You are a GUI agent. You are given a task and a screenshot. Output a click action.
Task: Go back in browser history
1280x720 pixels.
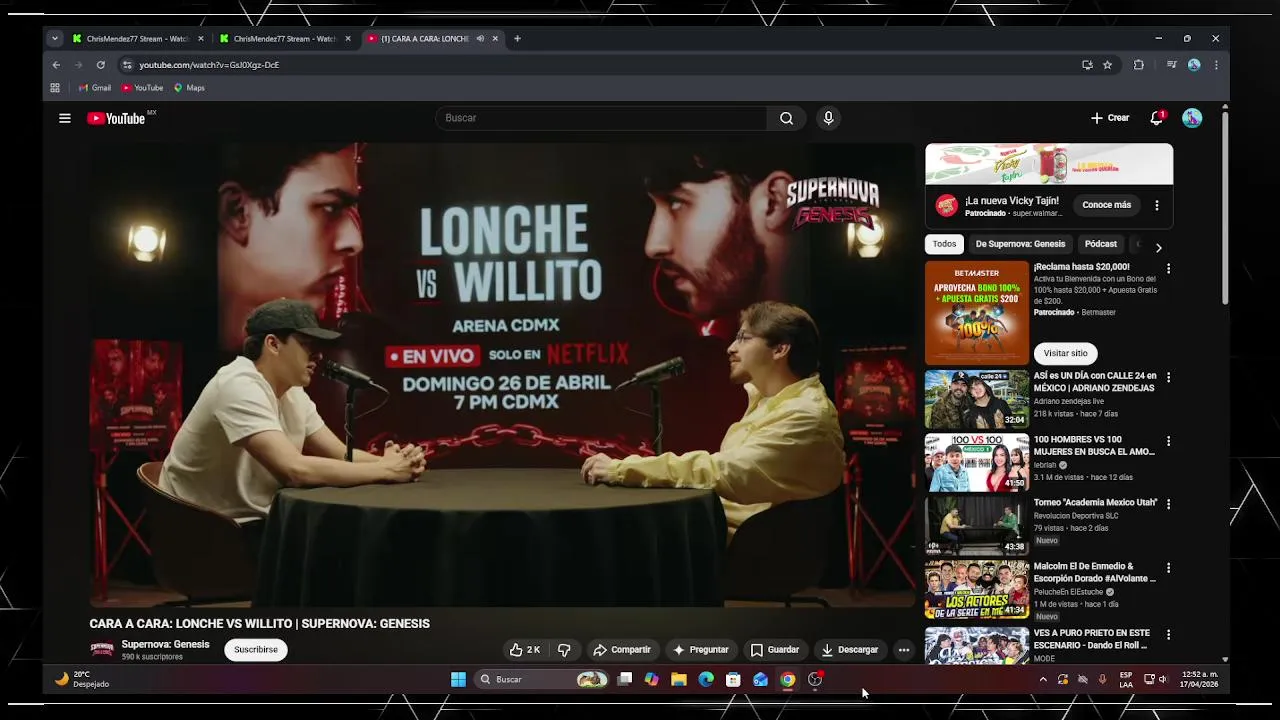tap(56, 65)
